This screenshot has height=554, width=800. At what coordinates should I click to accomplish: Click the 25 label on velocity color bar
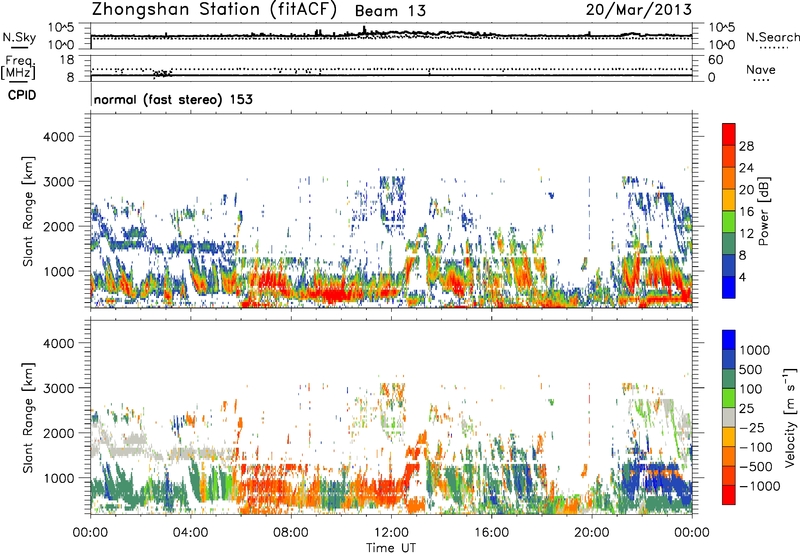point(746,409)
